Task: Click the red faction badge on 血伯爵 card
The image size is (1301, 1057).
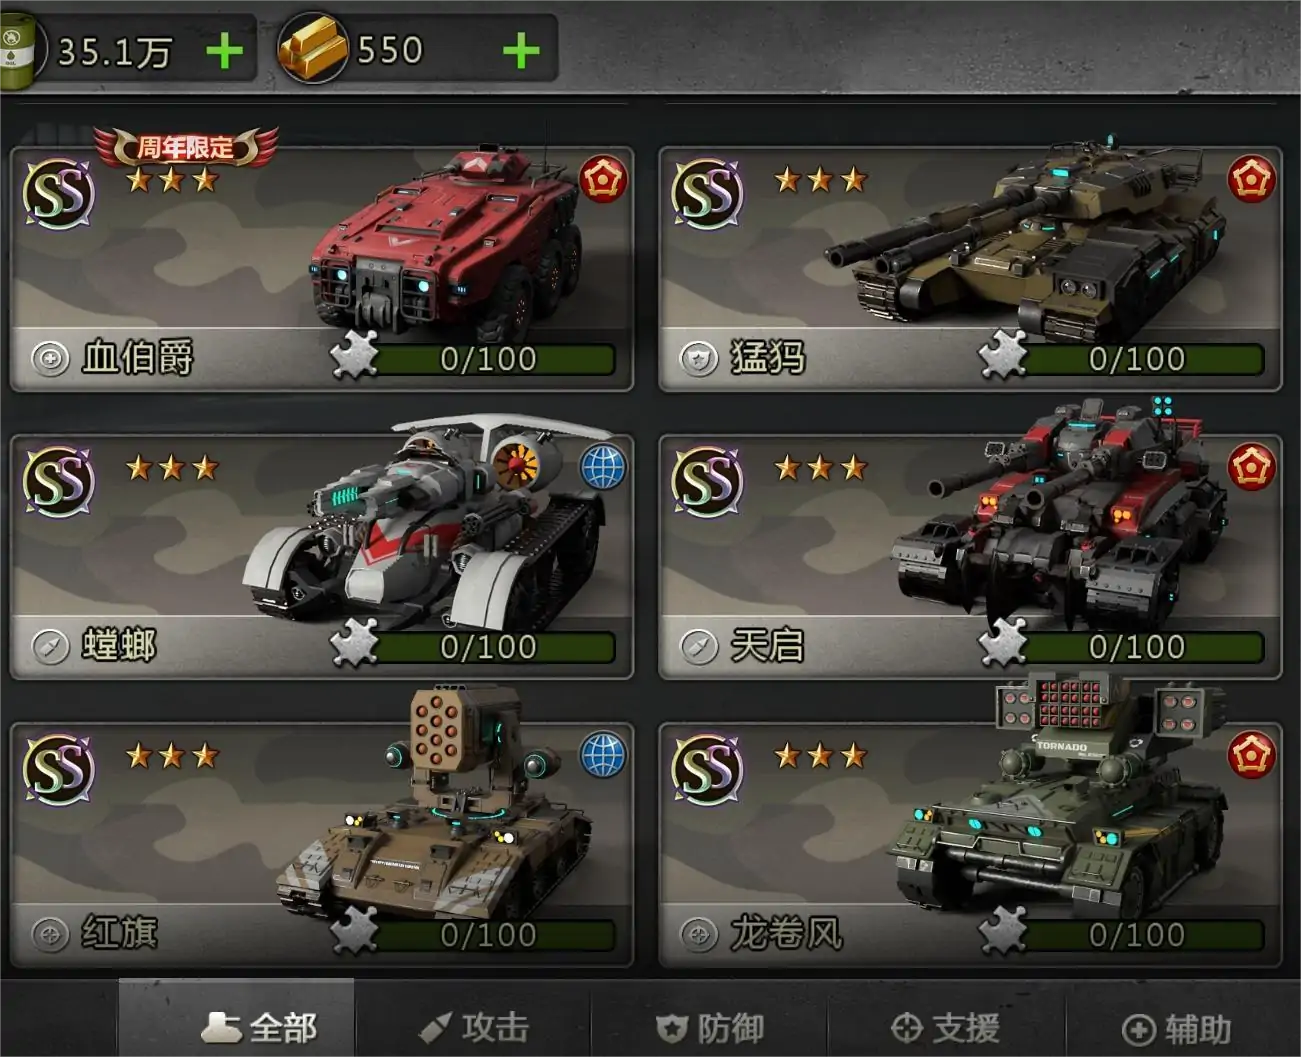Action: [x=604, y=180]
